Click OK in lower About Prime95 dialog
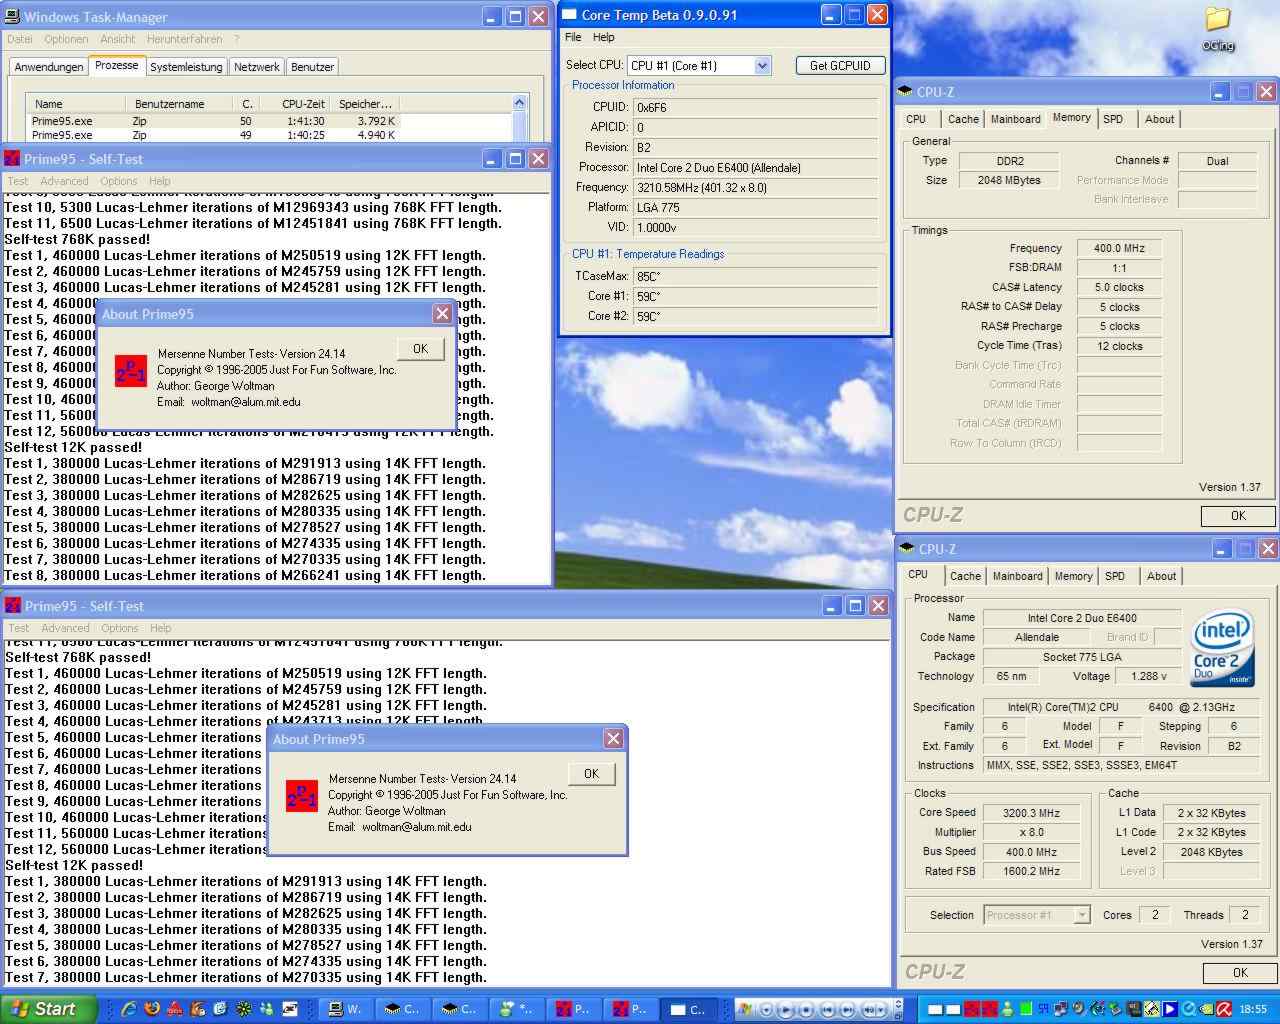The image size is (1280, 1024). tap(591, 774)
